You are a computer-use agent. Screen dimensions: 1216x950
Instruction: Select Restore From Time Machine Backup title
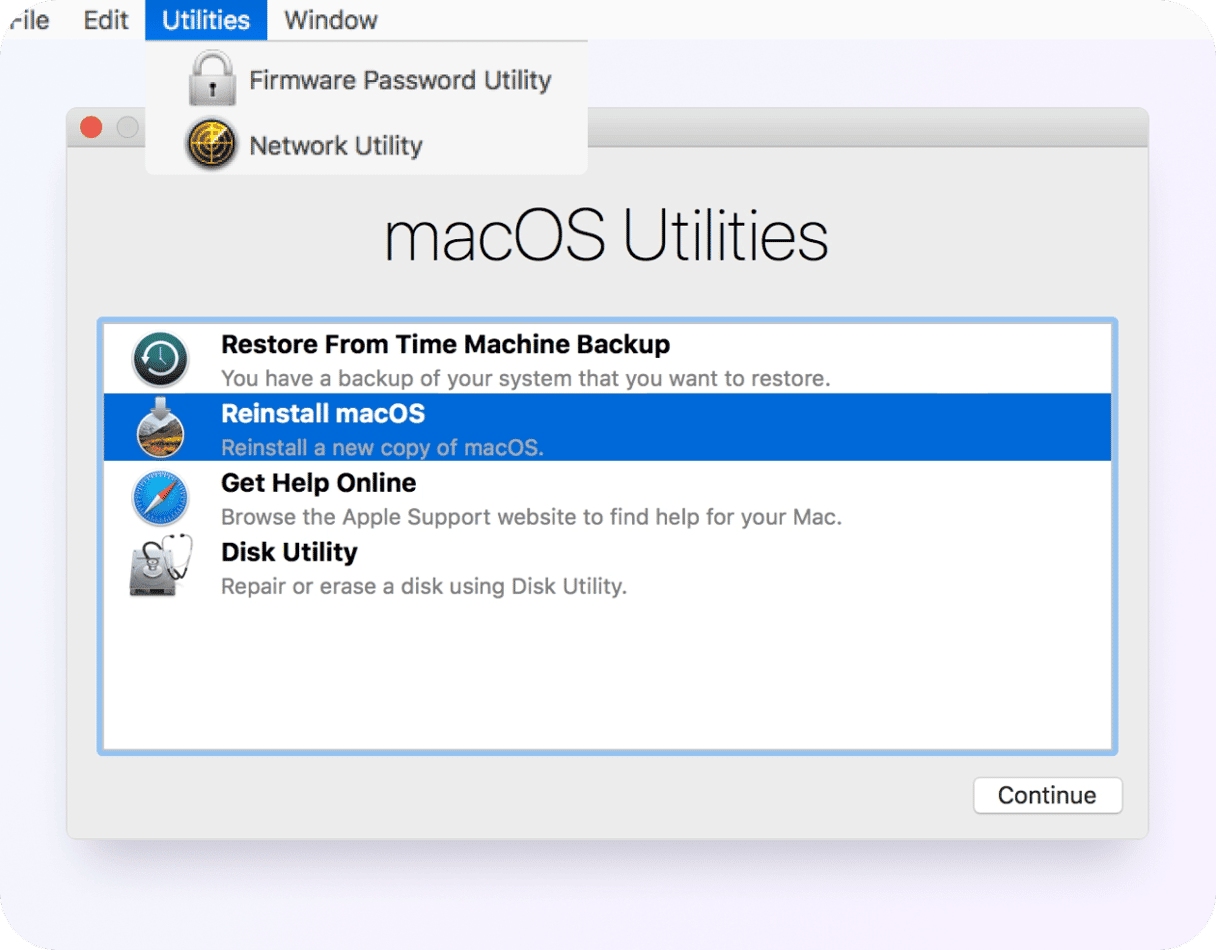click(x=445, y=345)
